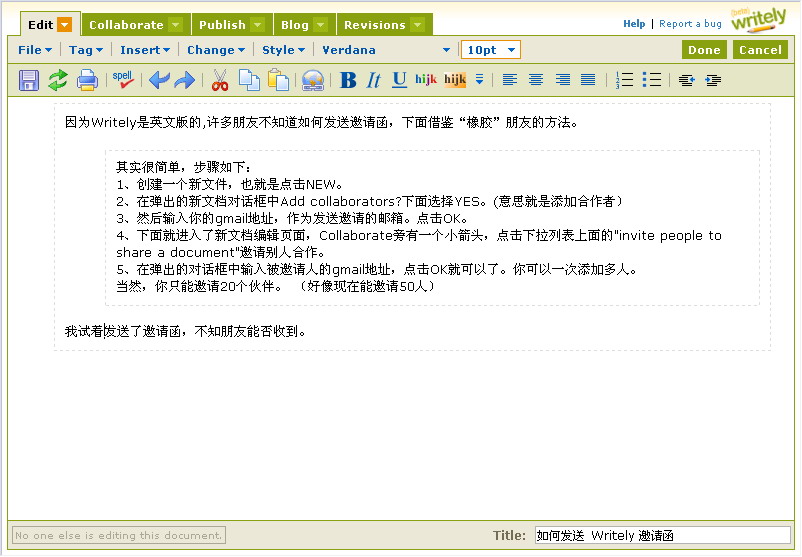Place cursor in first paragraph about Writely
The height and width of the screenshot is (557, 802).
point(321,122)
